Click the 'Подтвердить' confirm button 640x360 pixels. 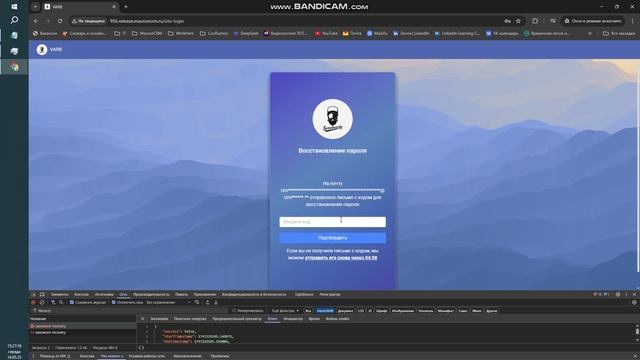[332, 238]
